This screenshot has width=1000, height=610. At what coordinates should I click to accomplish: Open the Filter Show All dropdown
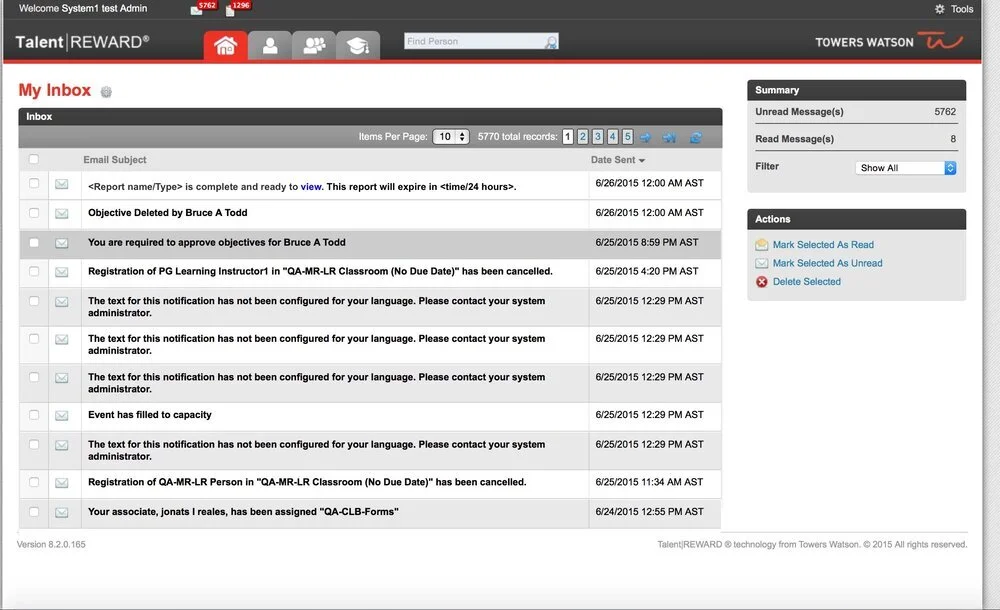tap(905, 168)
